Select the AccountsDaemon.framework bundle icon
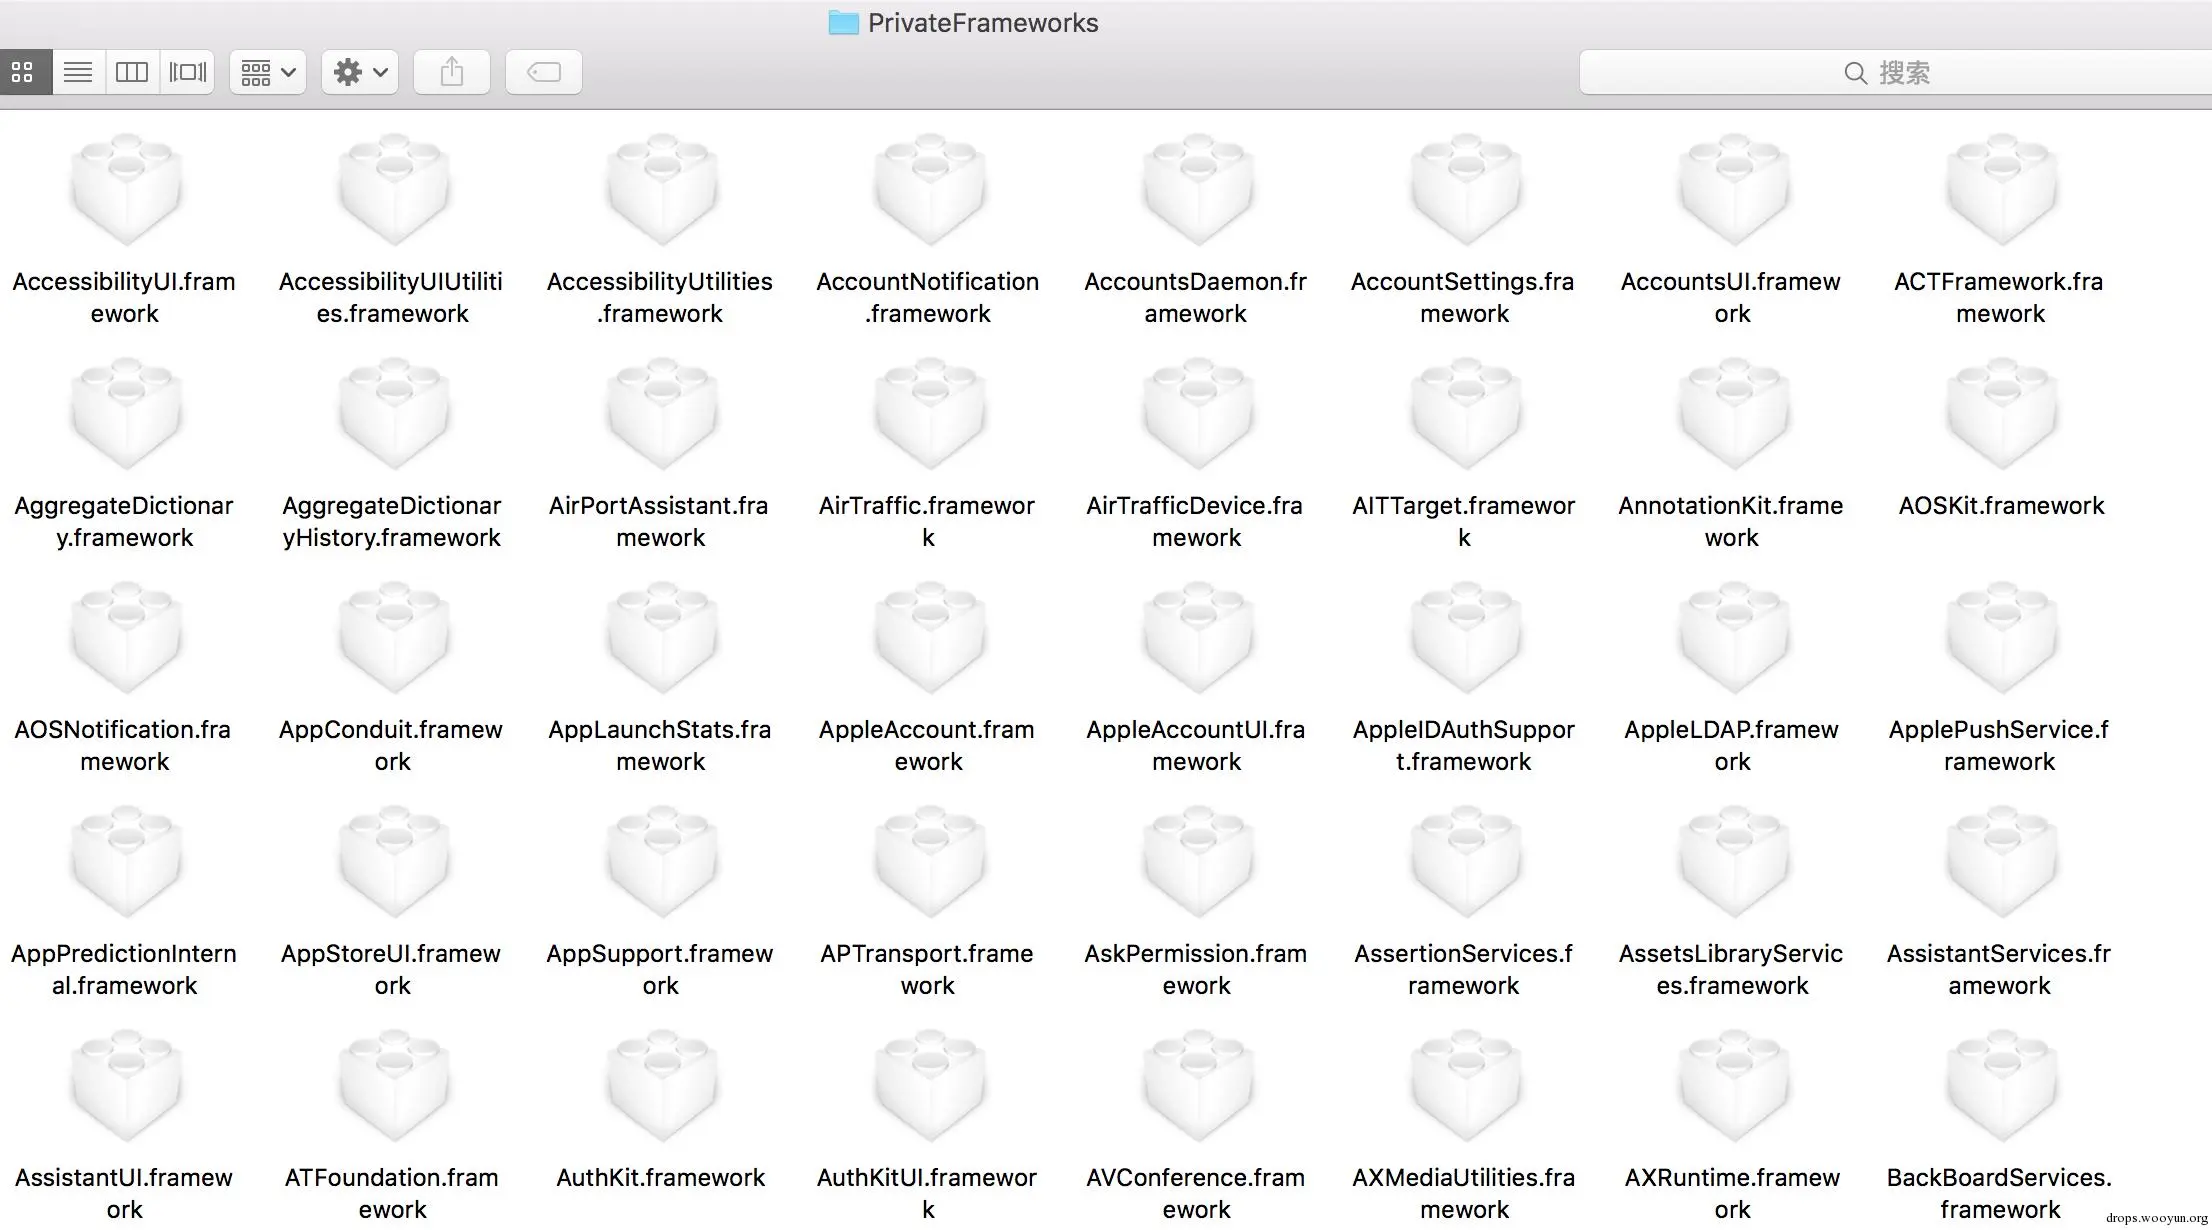The image size is (2212, 1230). click(1196, 190)
